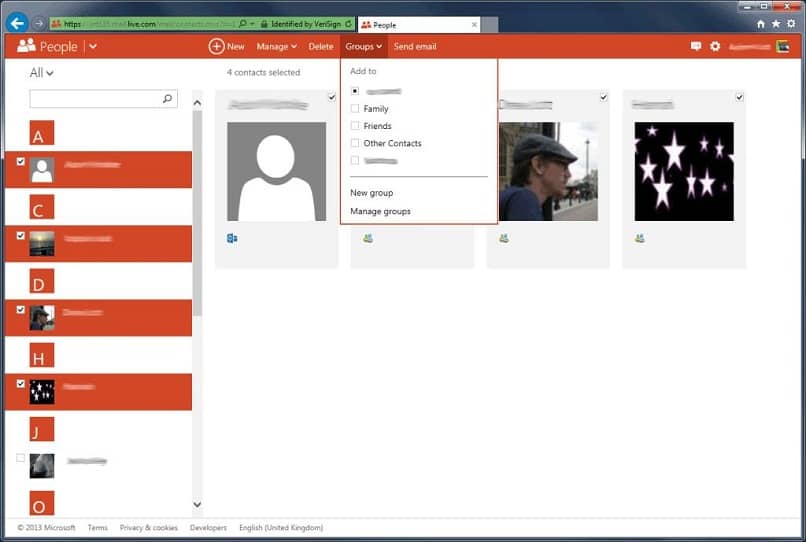This screenshot has height=542, width=806.
Task: Click the J letter tile in contact list
Action: click(42, 429)
